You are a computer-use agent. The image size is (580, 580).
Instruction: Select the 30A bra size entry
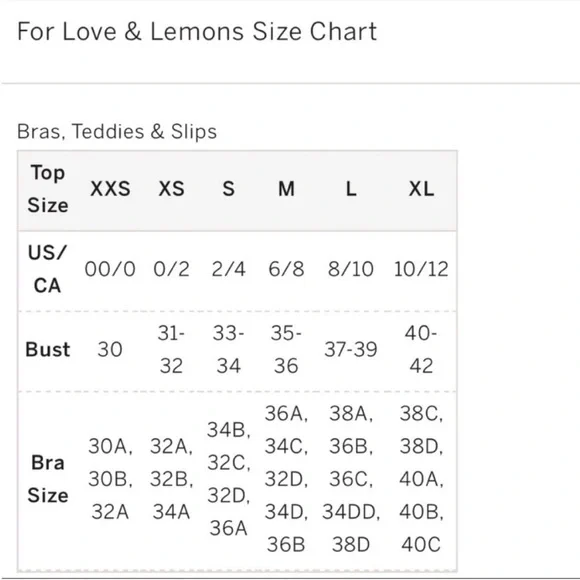[110, 446]
